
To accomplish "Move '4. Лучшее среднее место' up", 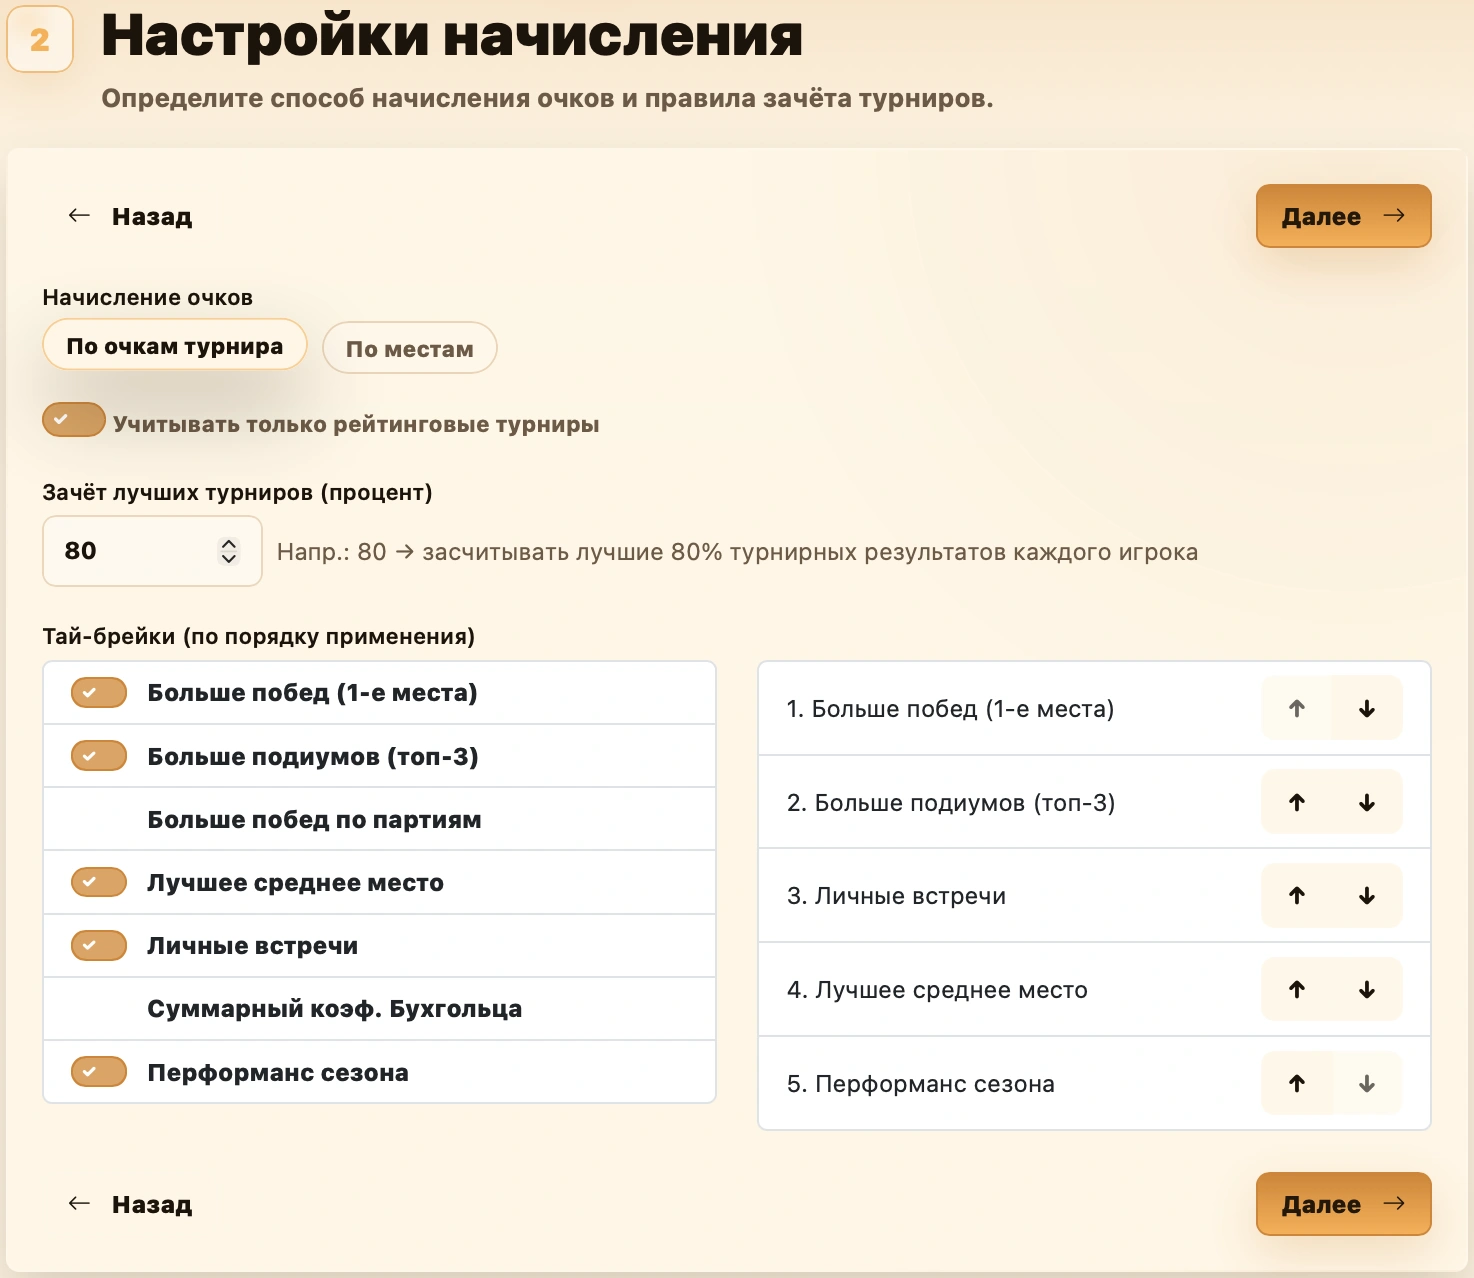I will click(1297, 990).
